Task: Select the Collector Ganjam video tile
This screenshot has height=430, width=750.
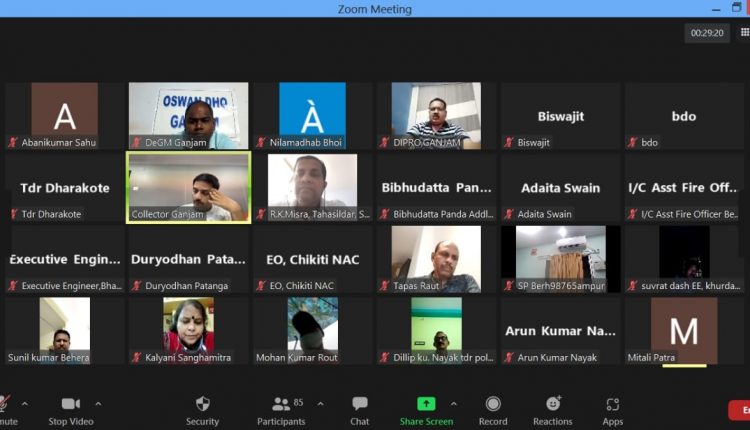Action: pos(188,186)
